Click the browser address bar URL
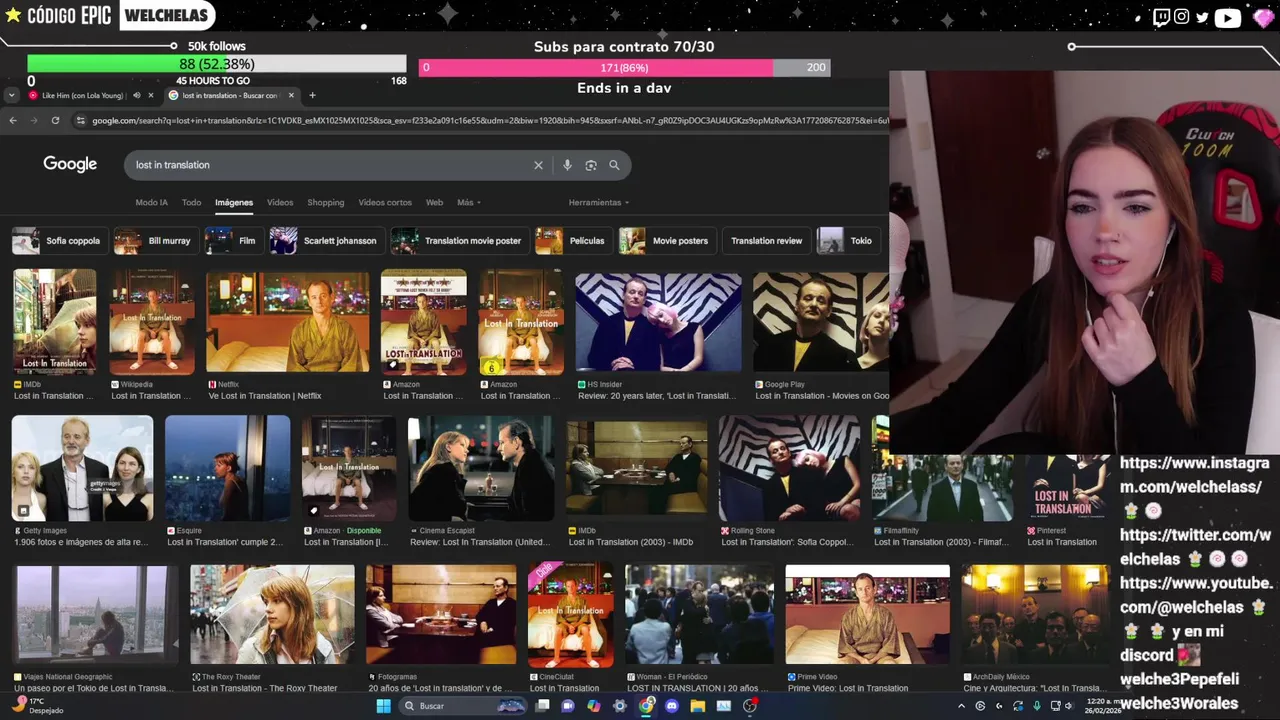The image size is (1280, 720). (490, 120)
